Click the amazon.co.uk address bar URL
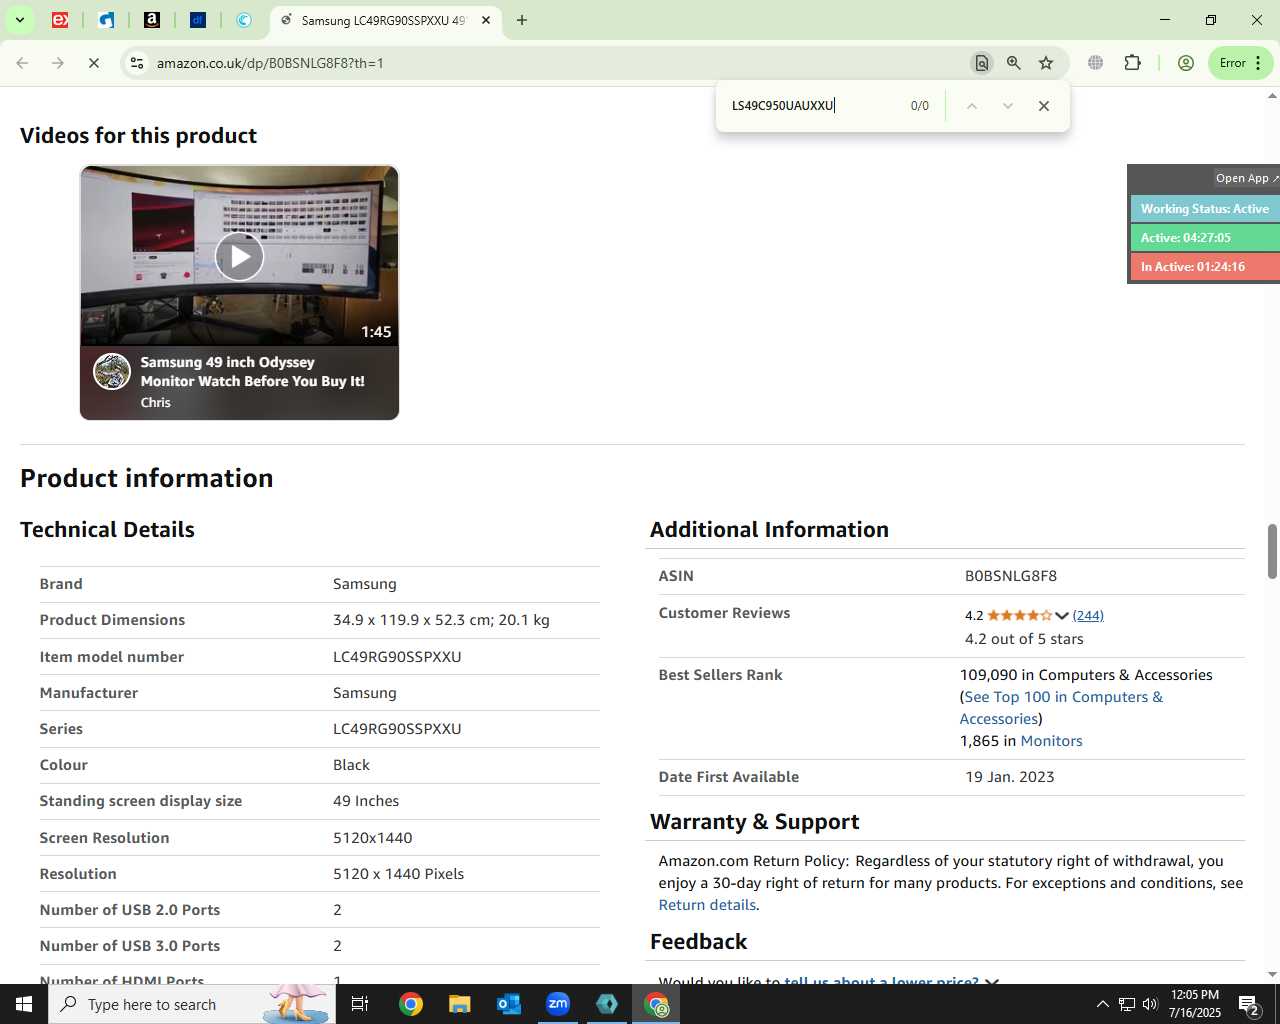 click(x=270, y=63)
